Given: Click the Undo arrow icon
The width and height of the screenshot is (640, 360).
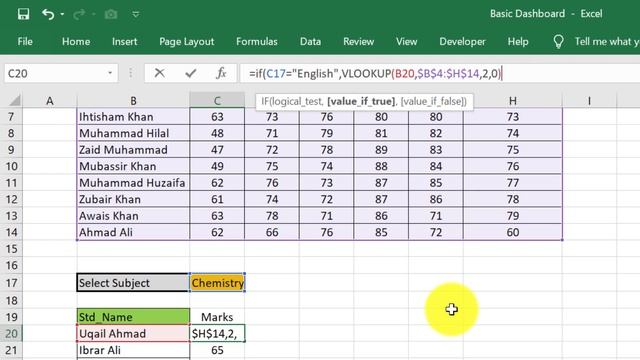Looking at the screenshot, I should point(48,14).
